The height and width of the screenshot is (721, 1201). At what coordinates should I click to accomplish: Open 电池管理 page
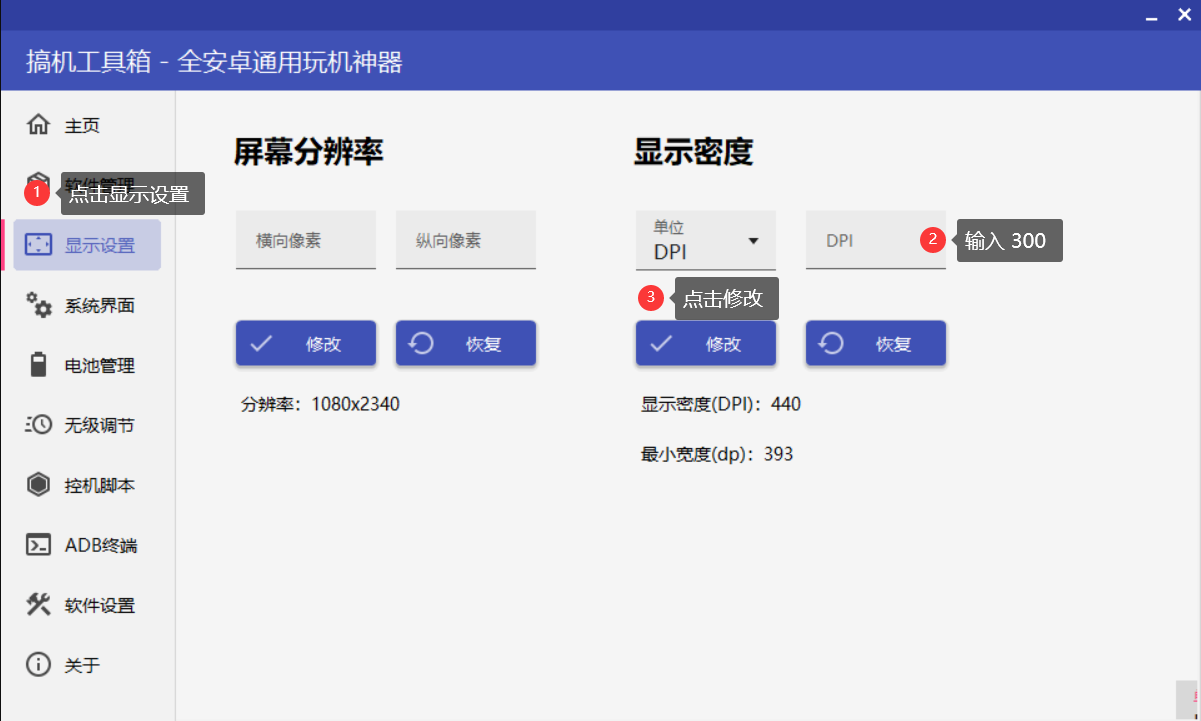[87, 365]
